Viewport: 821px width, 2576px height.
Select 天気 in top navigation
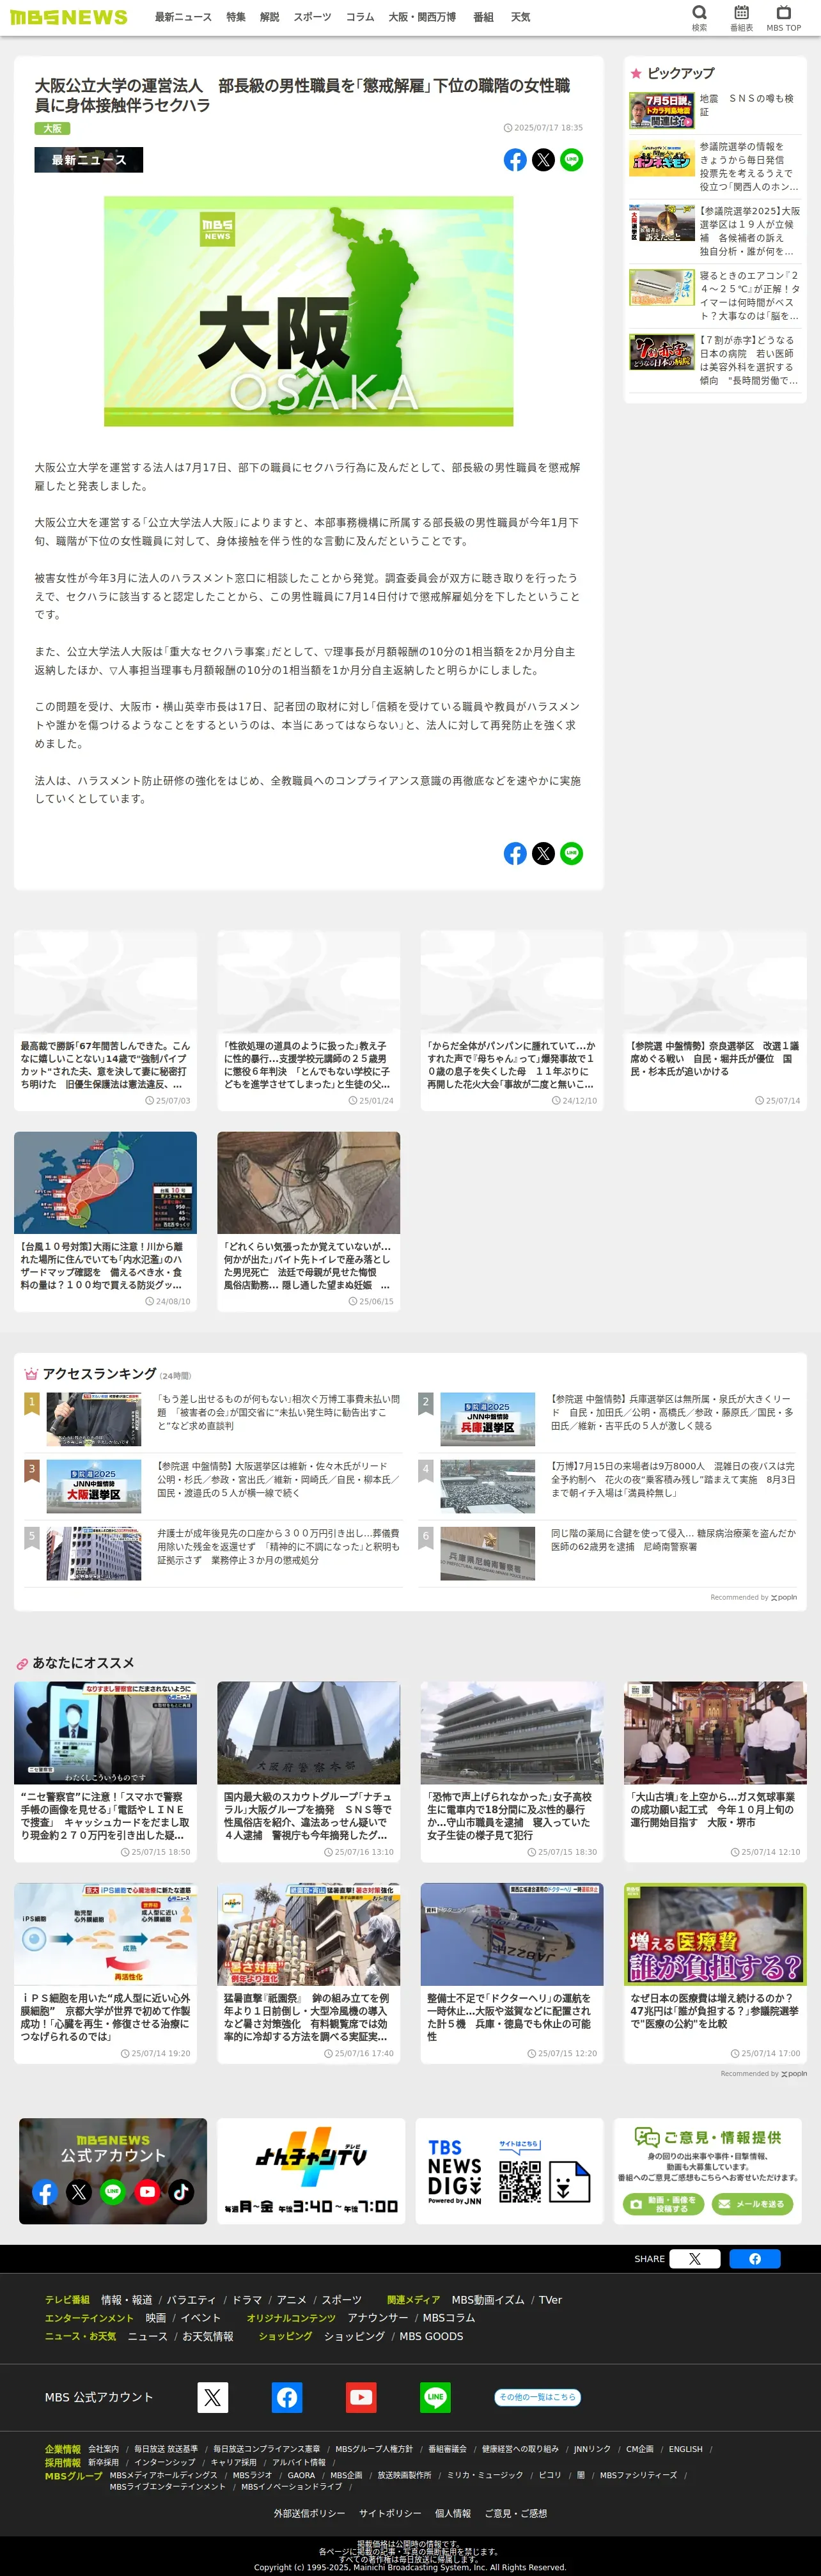(x=521, y=17)
